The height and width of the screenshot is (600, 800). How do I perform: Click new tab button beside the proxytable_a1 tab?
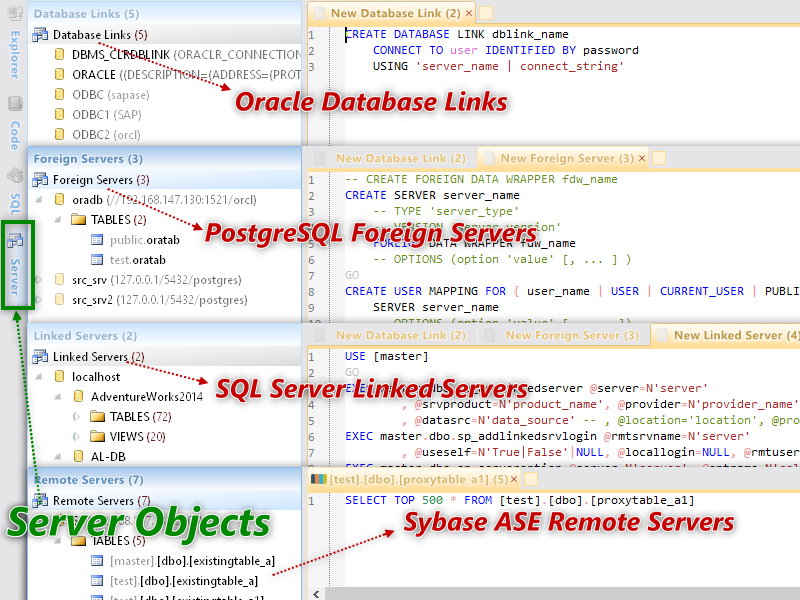(x=531, y=480)
